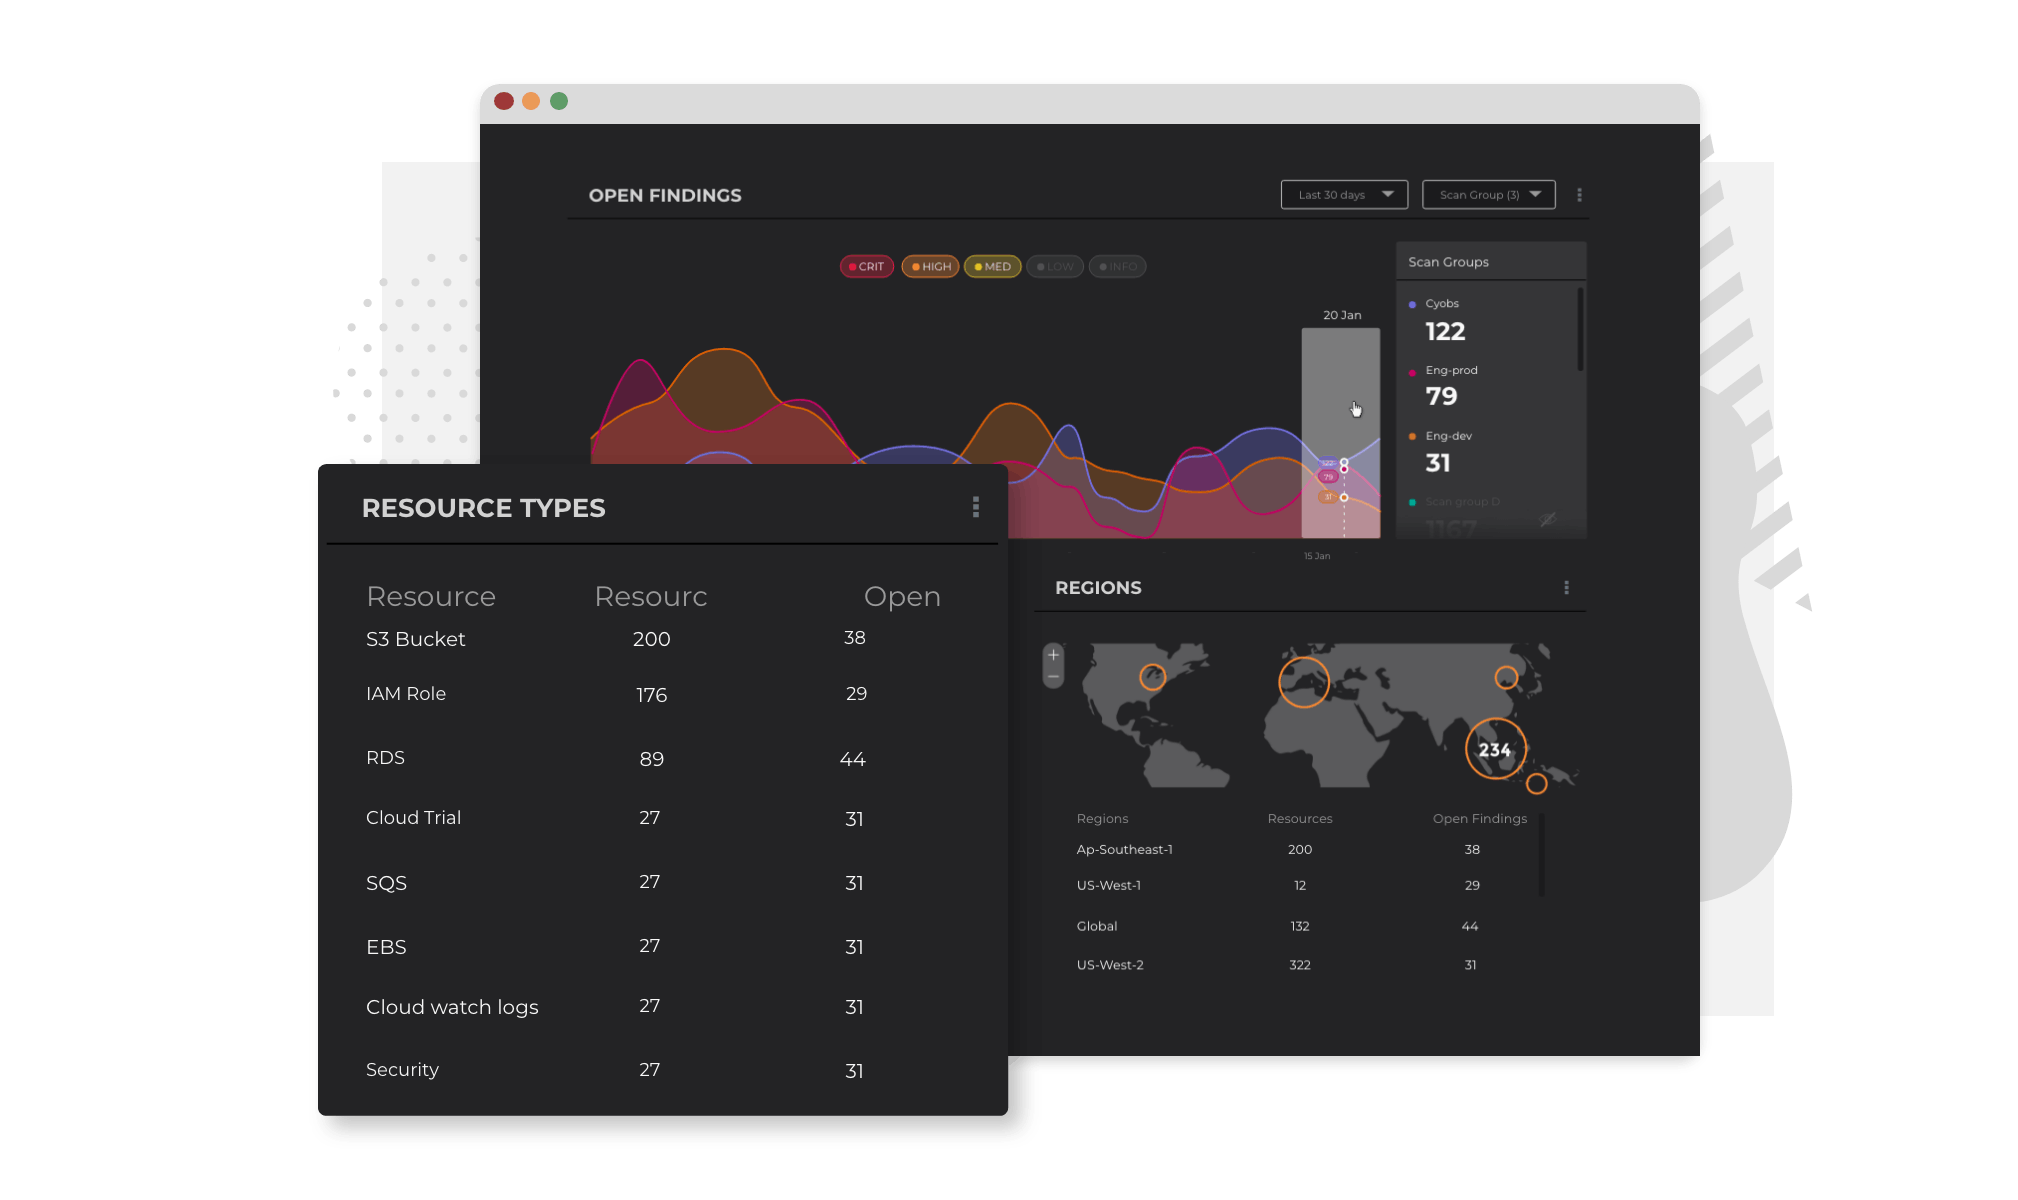The width and height of the screenshot is (2018, 1200).
Task: Enable the LOW severity filter
Action: pyautogui.click(x=1054, y=267)
